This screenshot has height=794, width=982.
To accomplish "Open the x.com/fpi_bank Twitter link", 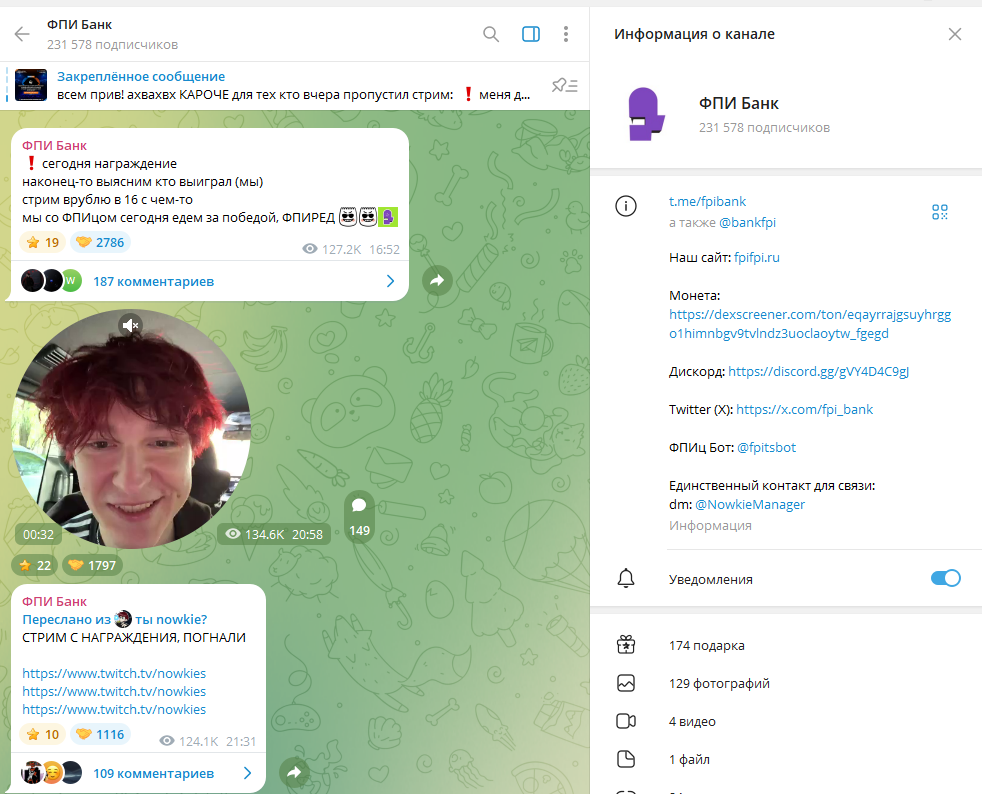I will pyautogui.click(x=804, y=410).
